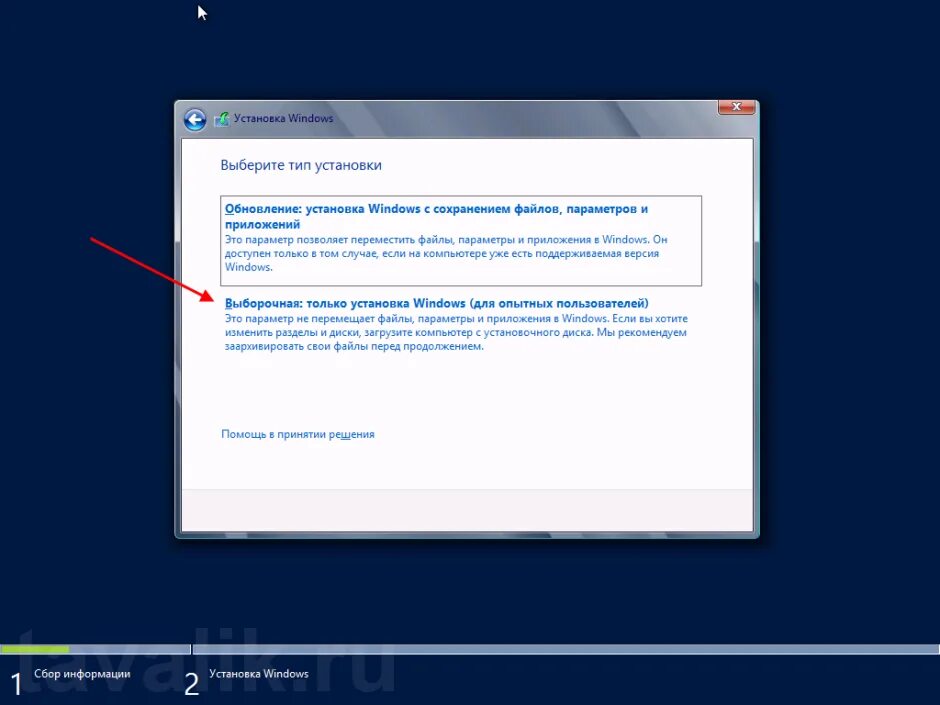
Task: Select Выборочная custom installation option
Action: coord(460,324)
